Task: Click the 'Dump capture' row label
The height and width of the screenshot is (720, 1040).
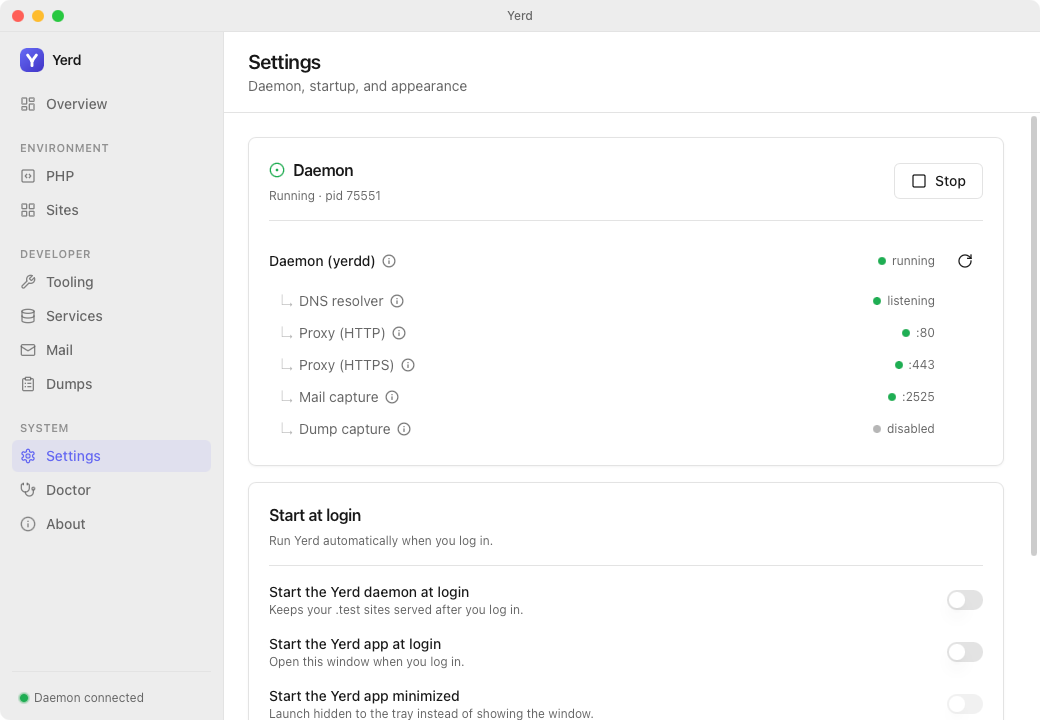Action: [344, 429]
